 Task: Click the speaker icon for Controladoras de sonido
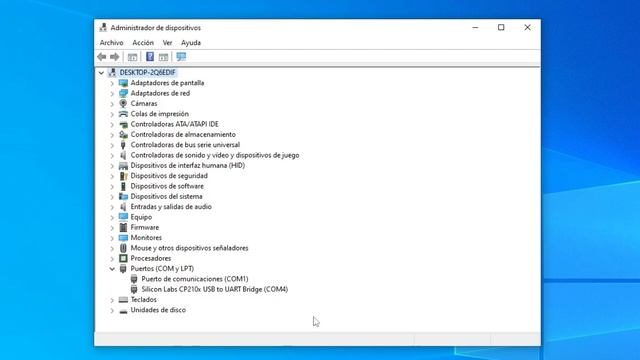click(x=123, y=155)
